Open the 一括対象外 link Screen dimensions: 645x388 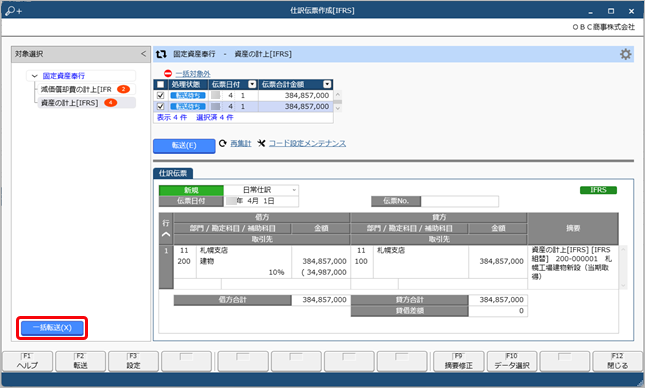(193, 74)
